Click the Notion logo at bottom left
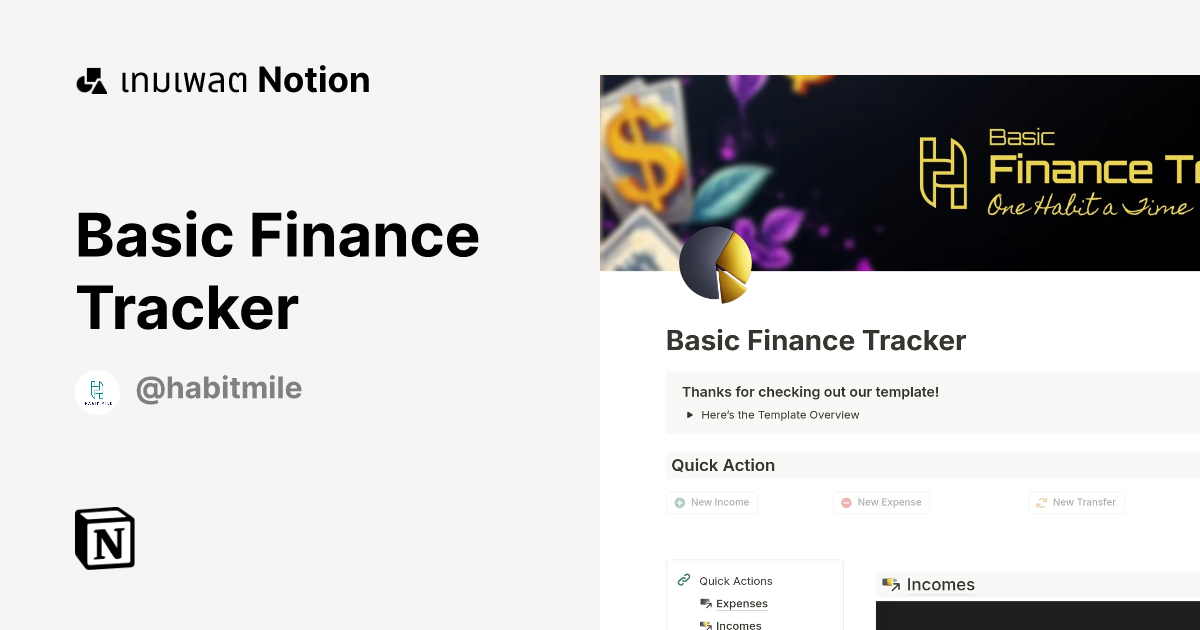The image size is (1200, 630). (x=104, y=538)
